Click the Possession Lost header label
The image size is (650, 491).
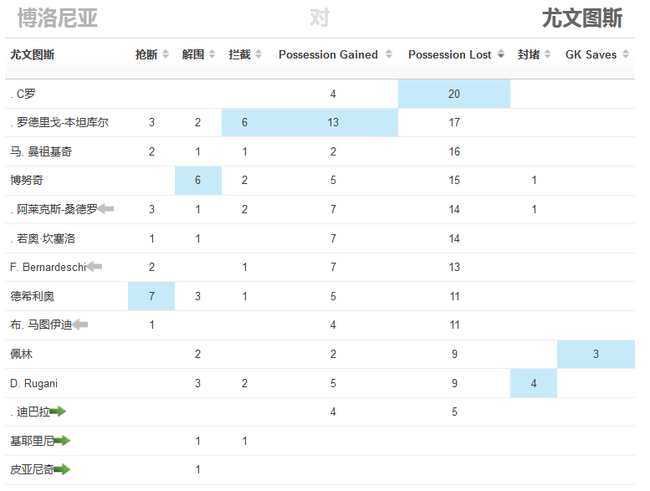pyautogui.click(x=449, y=54)
